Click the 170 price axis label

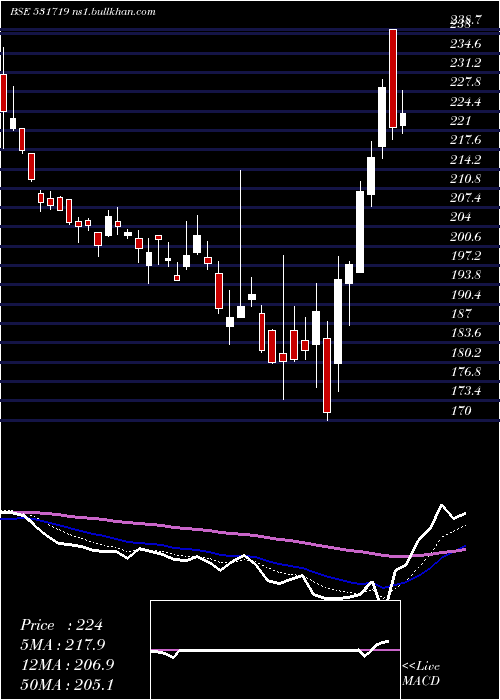pos(461,410)
